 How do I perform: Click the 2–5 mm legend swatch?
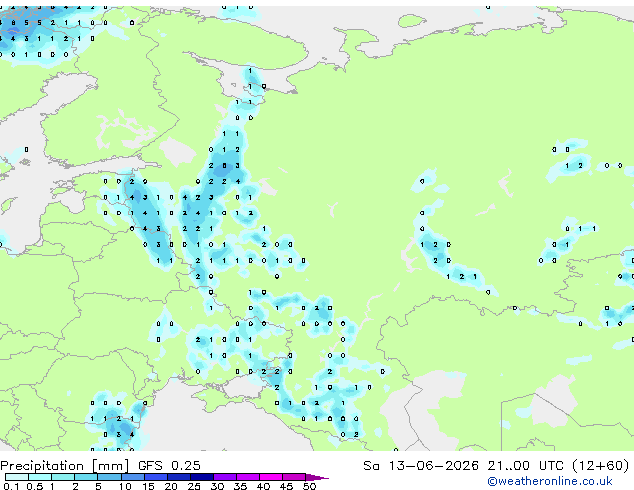tap(86, 477)
